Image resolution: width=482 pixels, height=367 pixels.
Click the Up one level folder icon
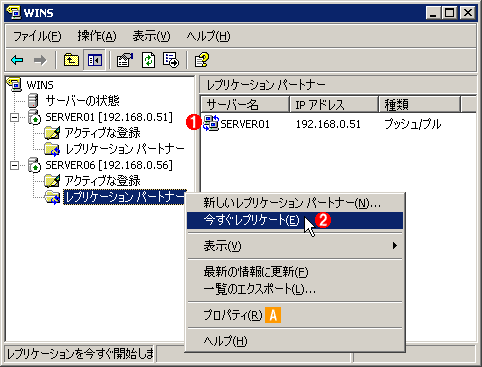click(x=71, y=60)
